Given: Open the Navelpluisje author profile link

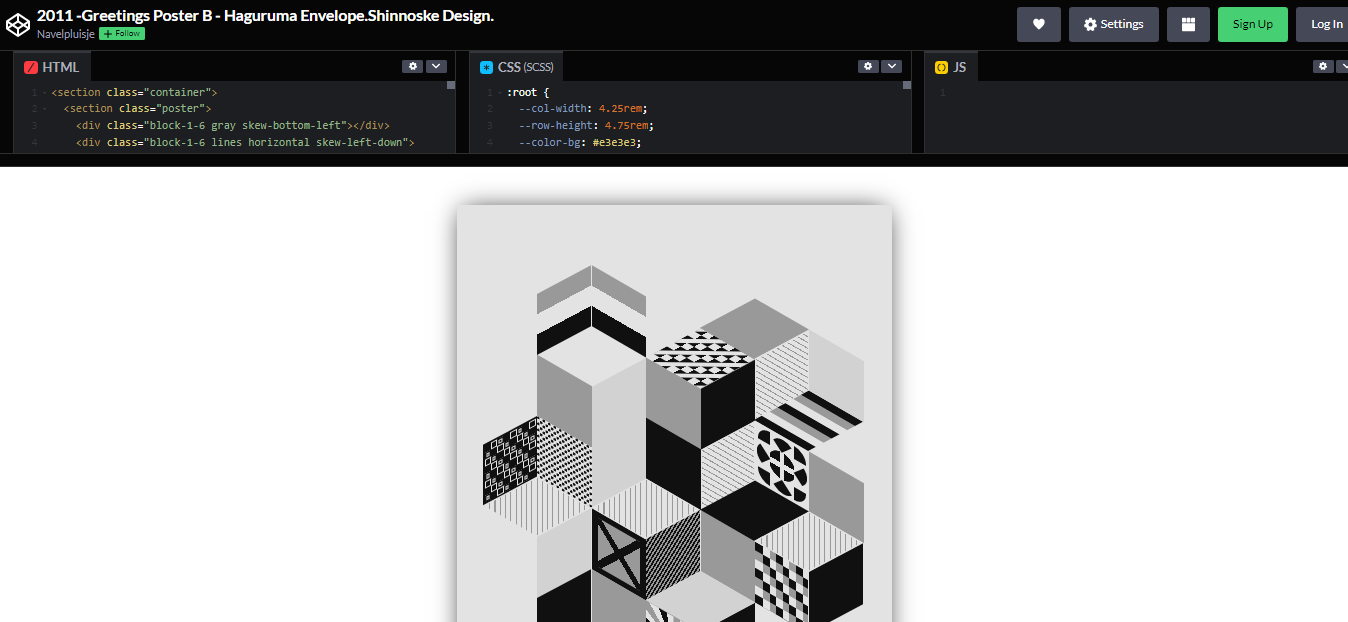Looking at the screenshot, I should (66, 34).
